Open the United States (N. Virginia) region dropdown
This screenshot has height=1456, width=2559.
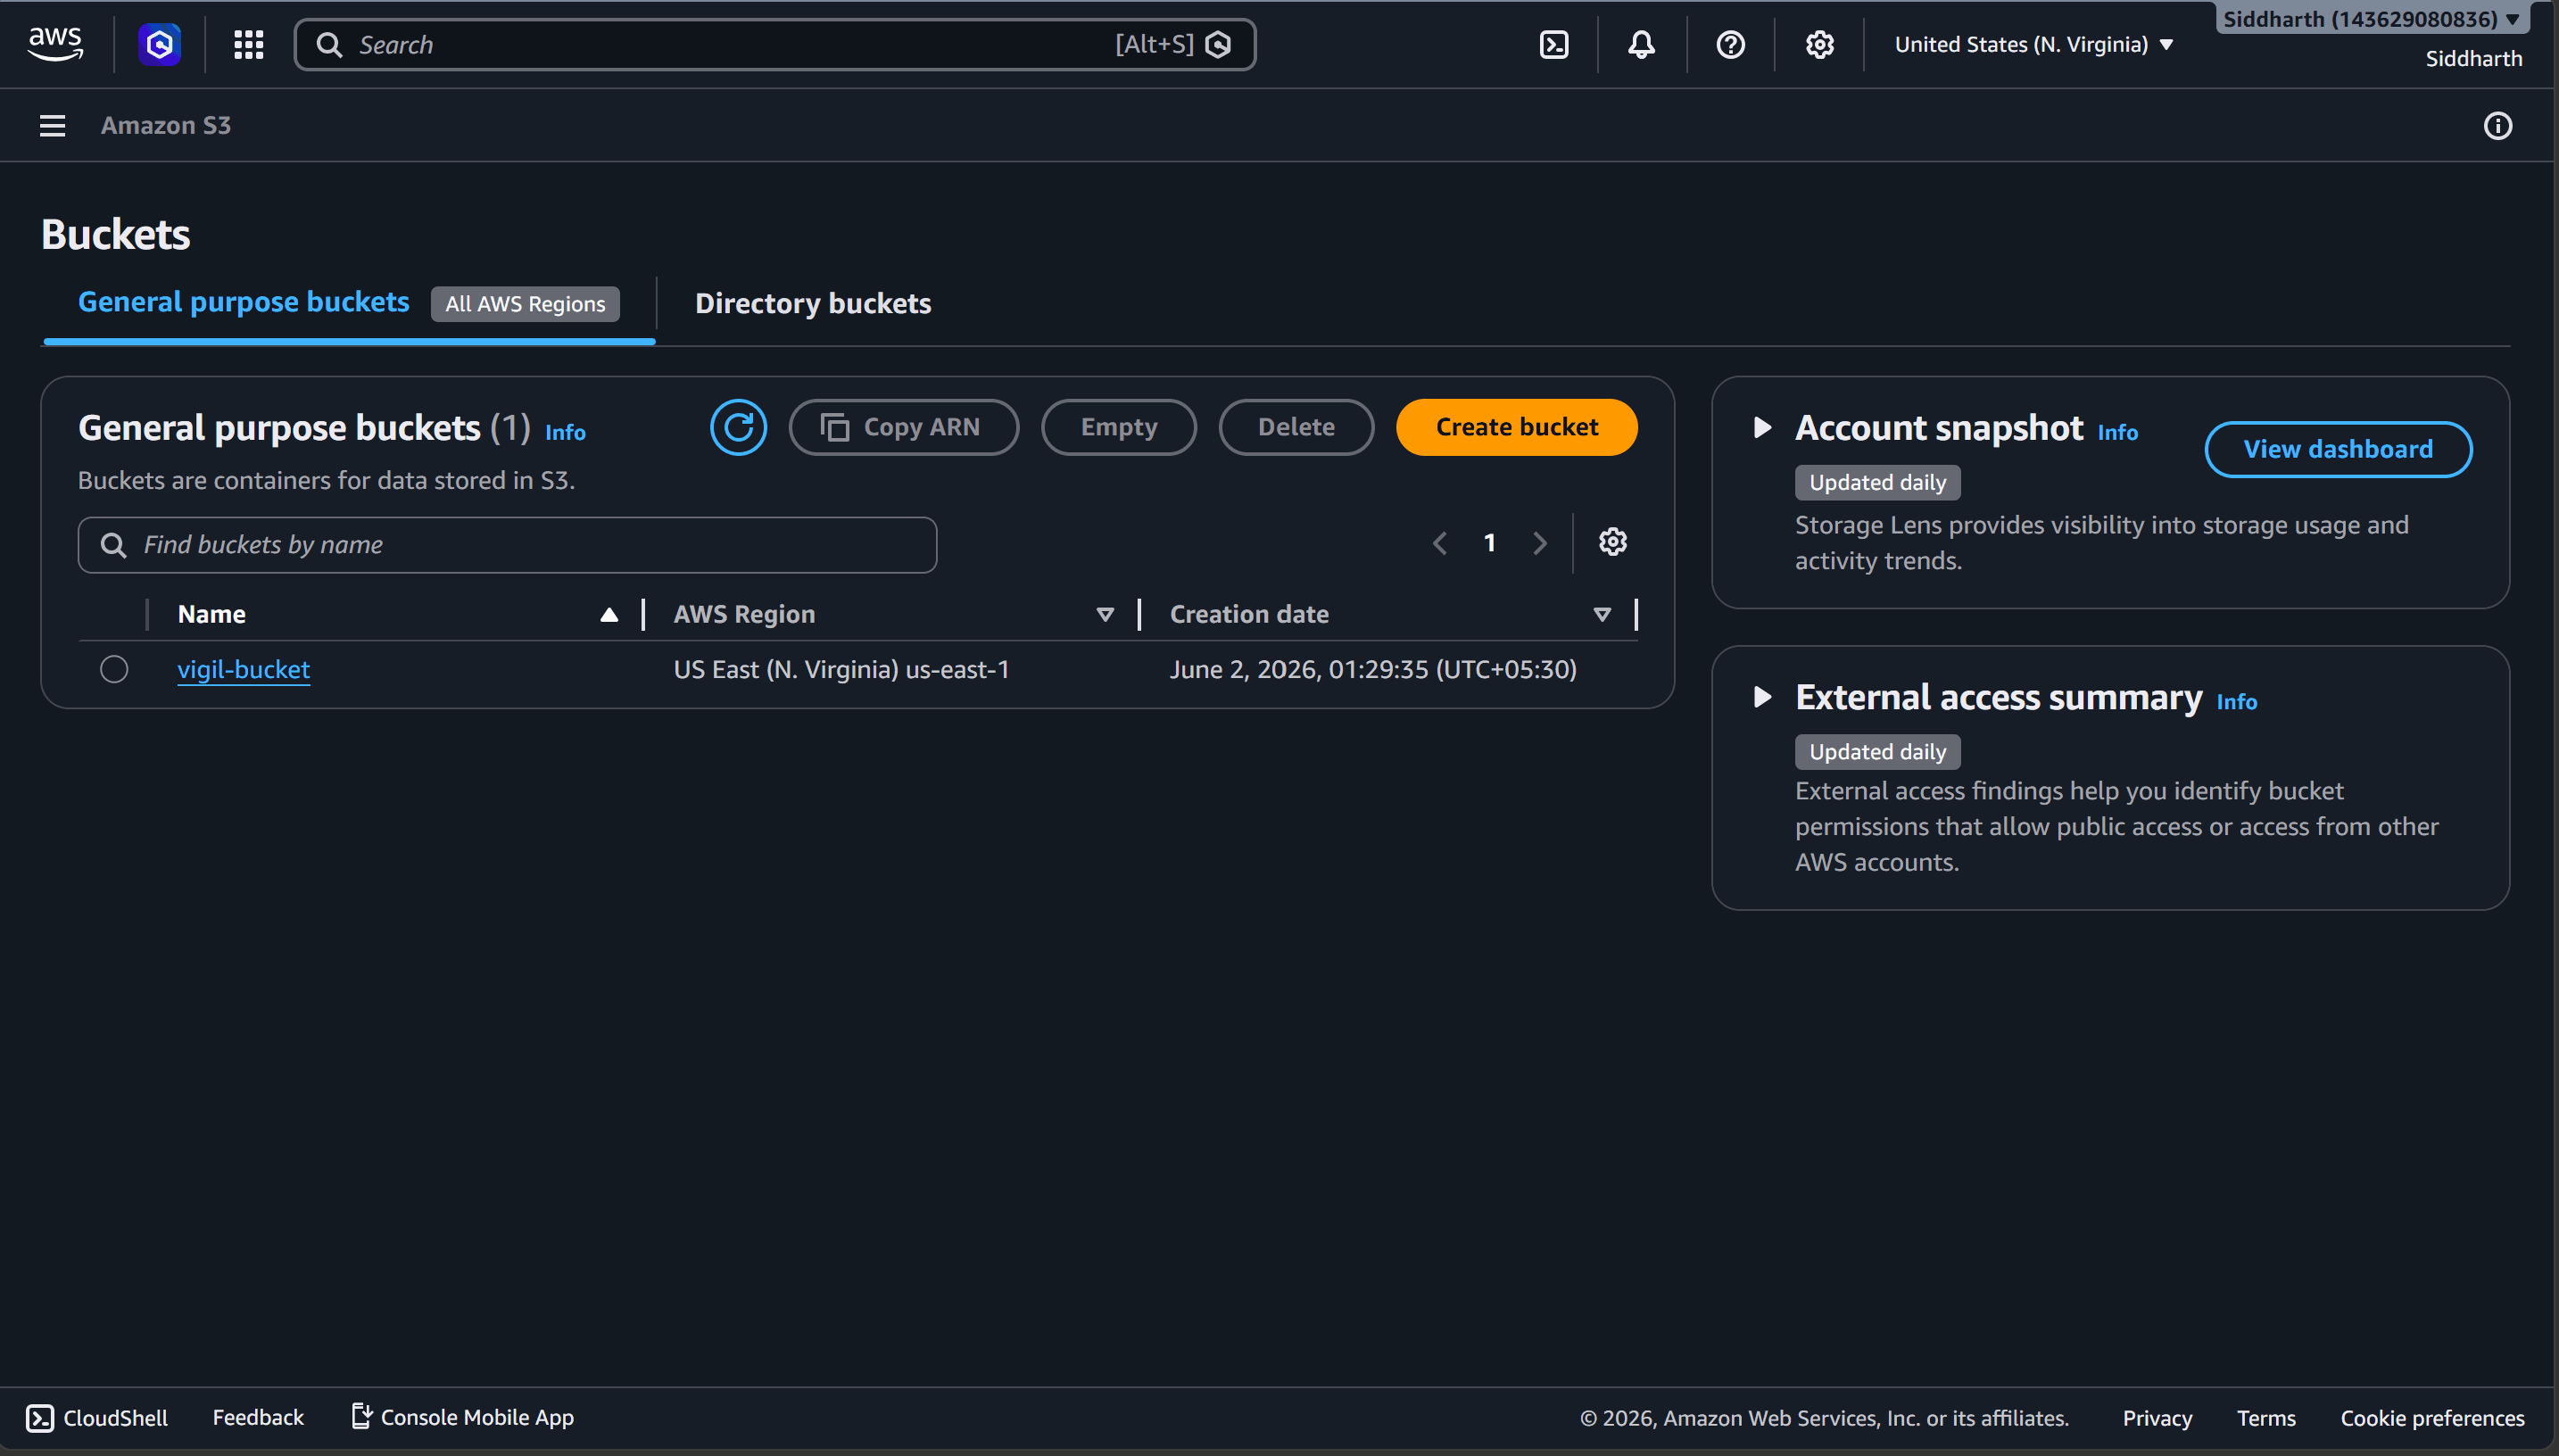[x=2033, y=45]
